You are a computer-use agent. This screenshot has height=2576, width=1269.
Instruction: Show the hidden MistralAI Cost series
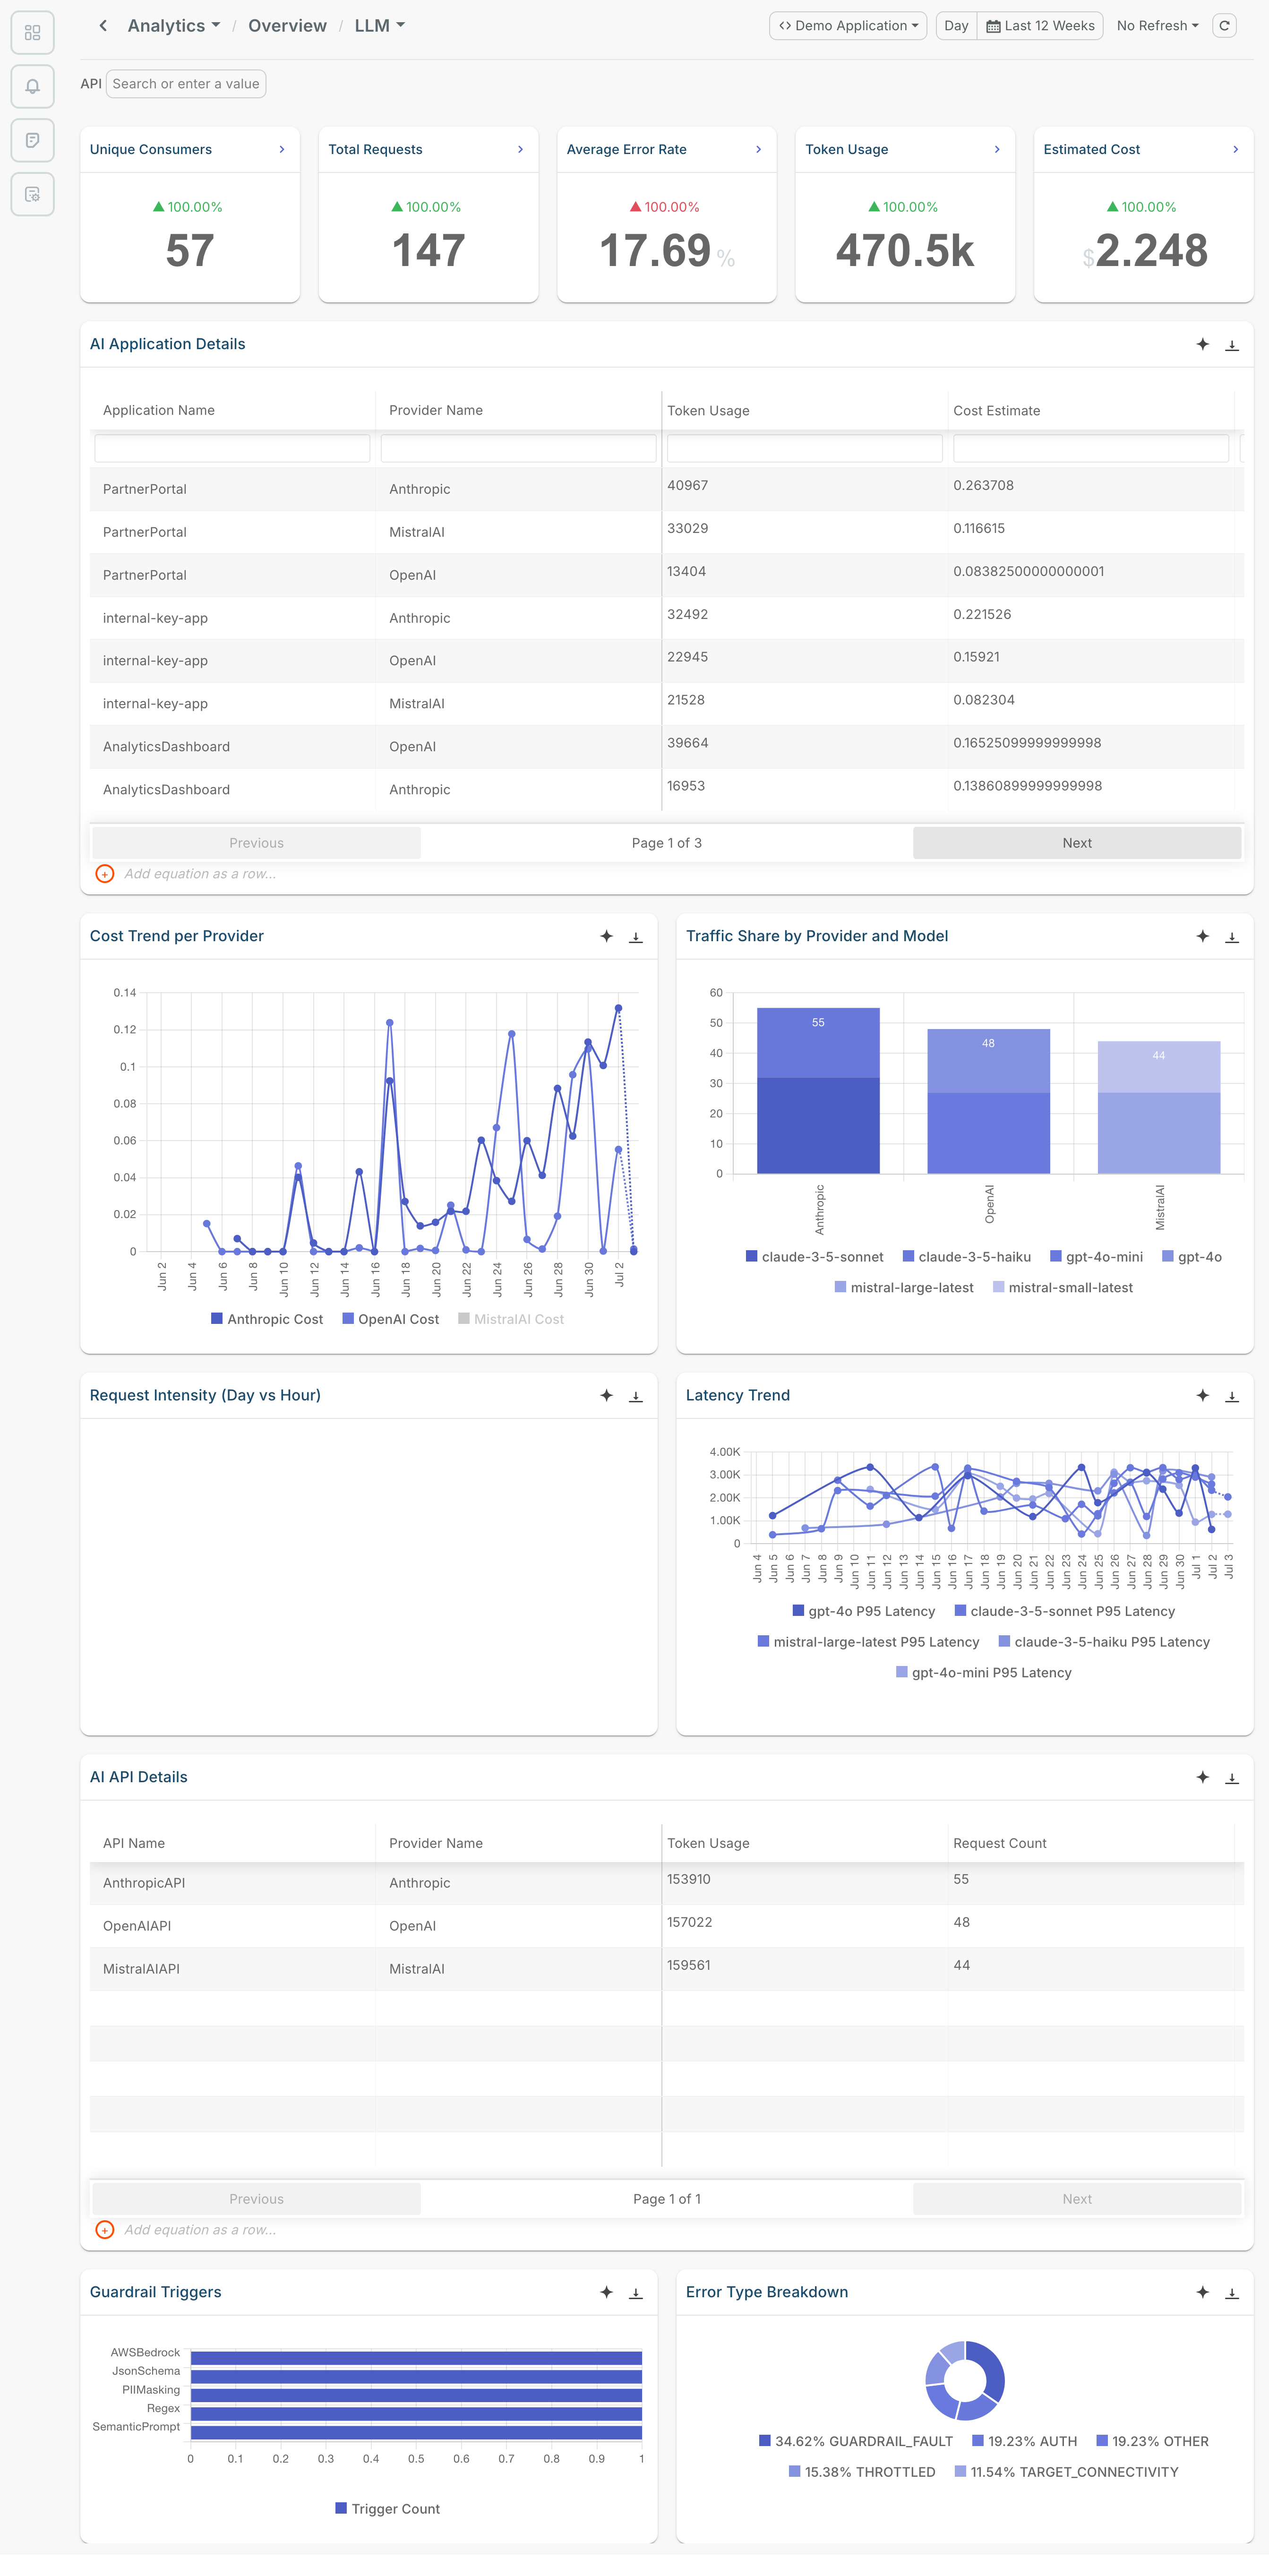(511, 1319)
